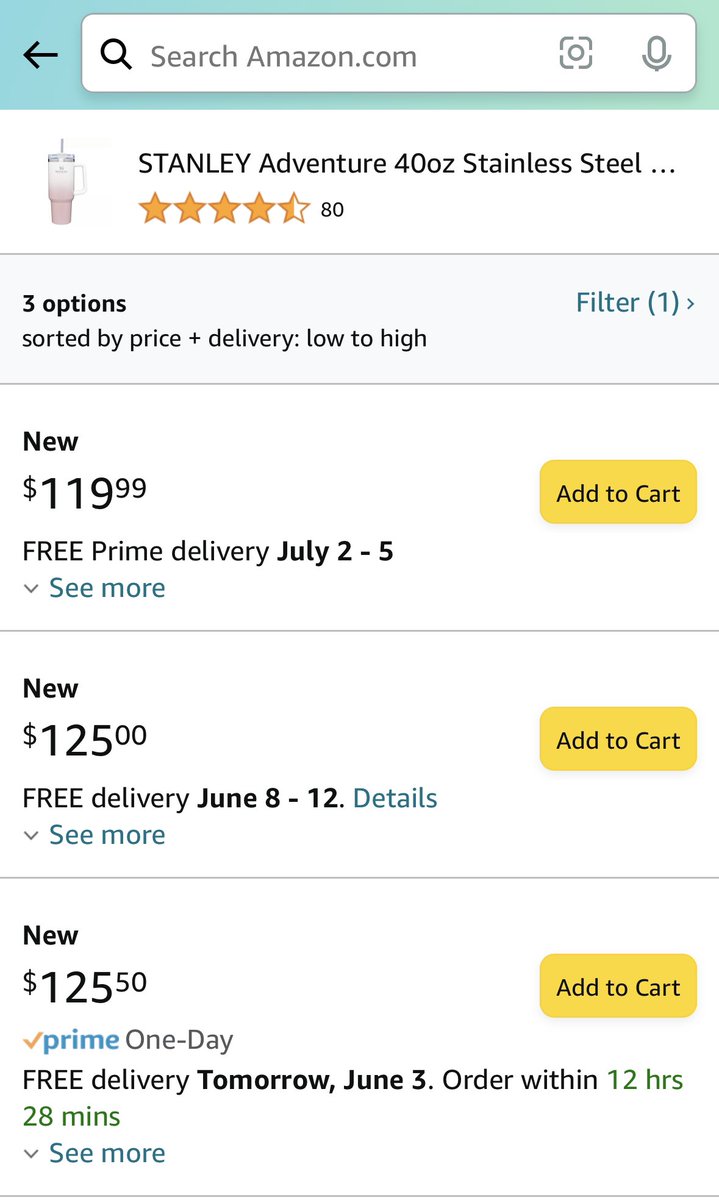Tap the sorted by price + delivery text
The height and width of the screenshot is (1200, 719).
[224, 339]
